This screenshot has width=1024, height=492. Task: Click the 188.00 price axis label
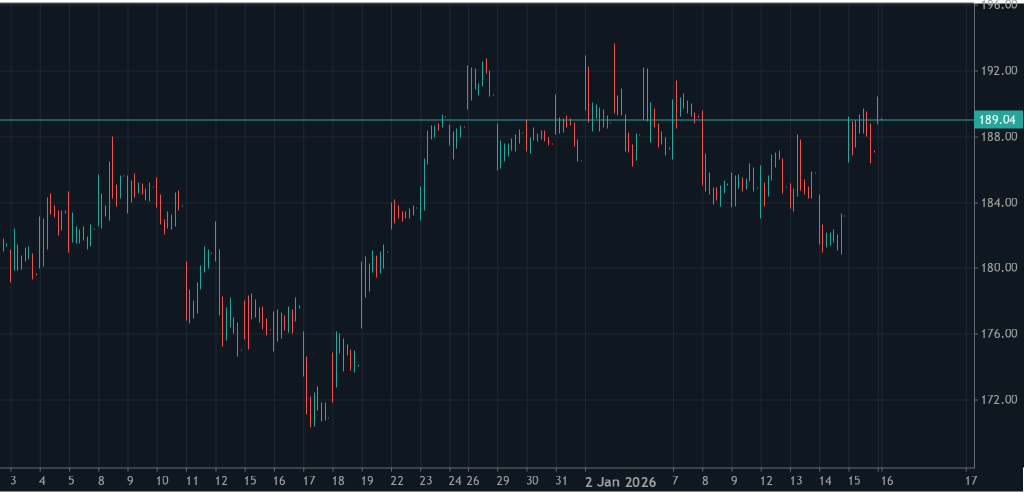[997, 137]
